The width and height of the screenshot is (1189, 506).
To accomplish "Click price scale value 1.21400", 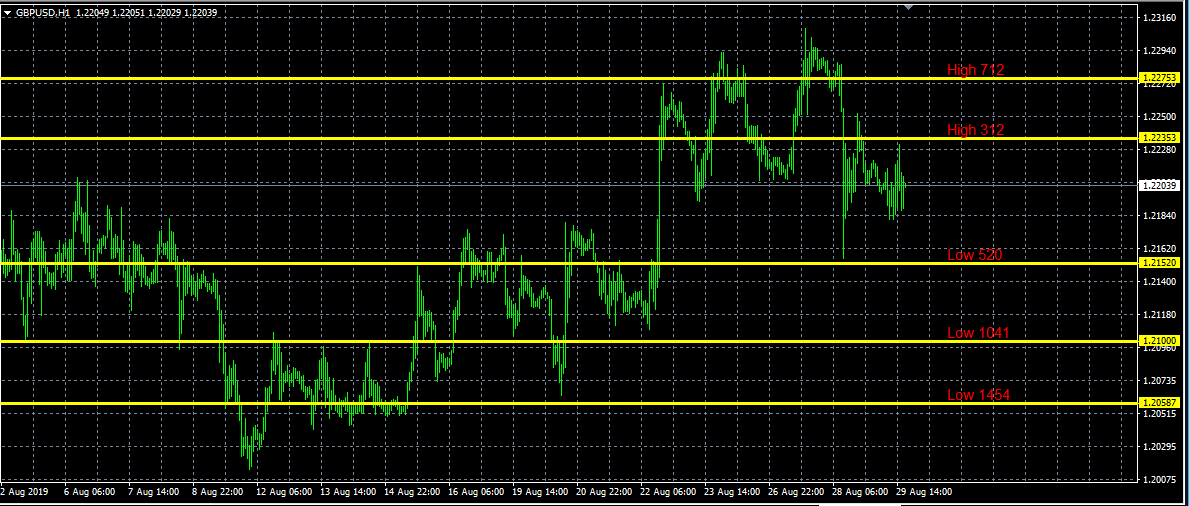I will pyautogui.click(x=1159, y=282).
